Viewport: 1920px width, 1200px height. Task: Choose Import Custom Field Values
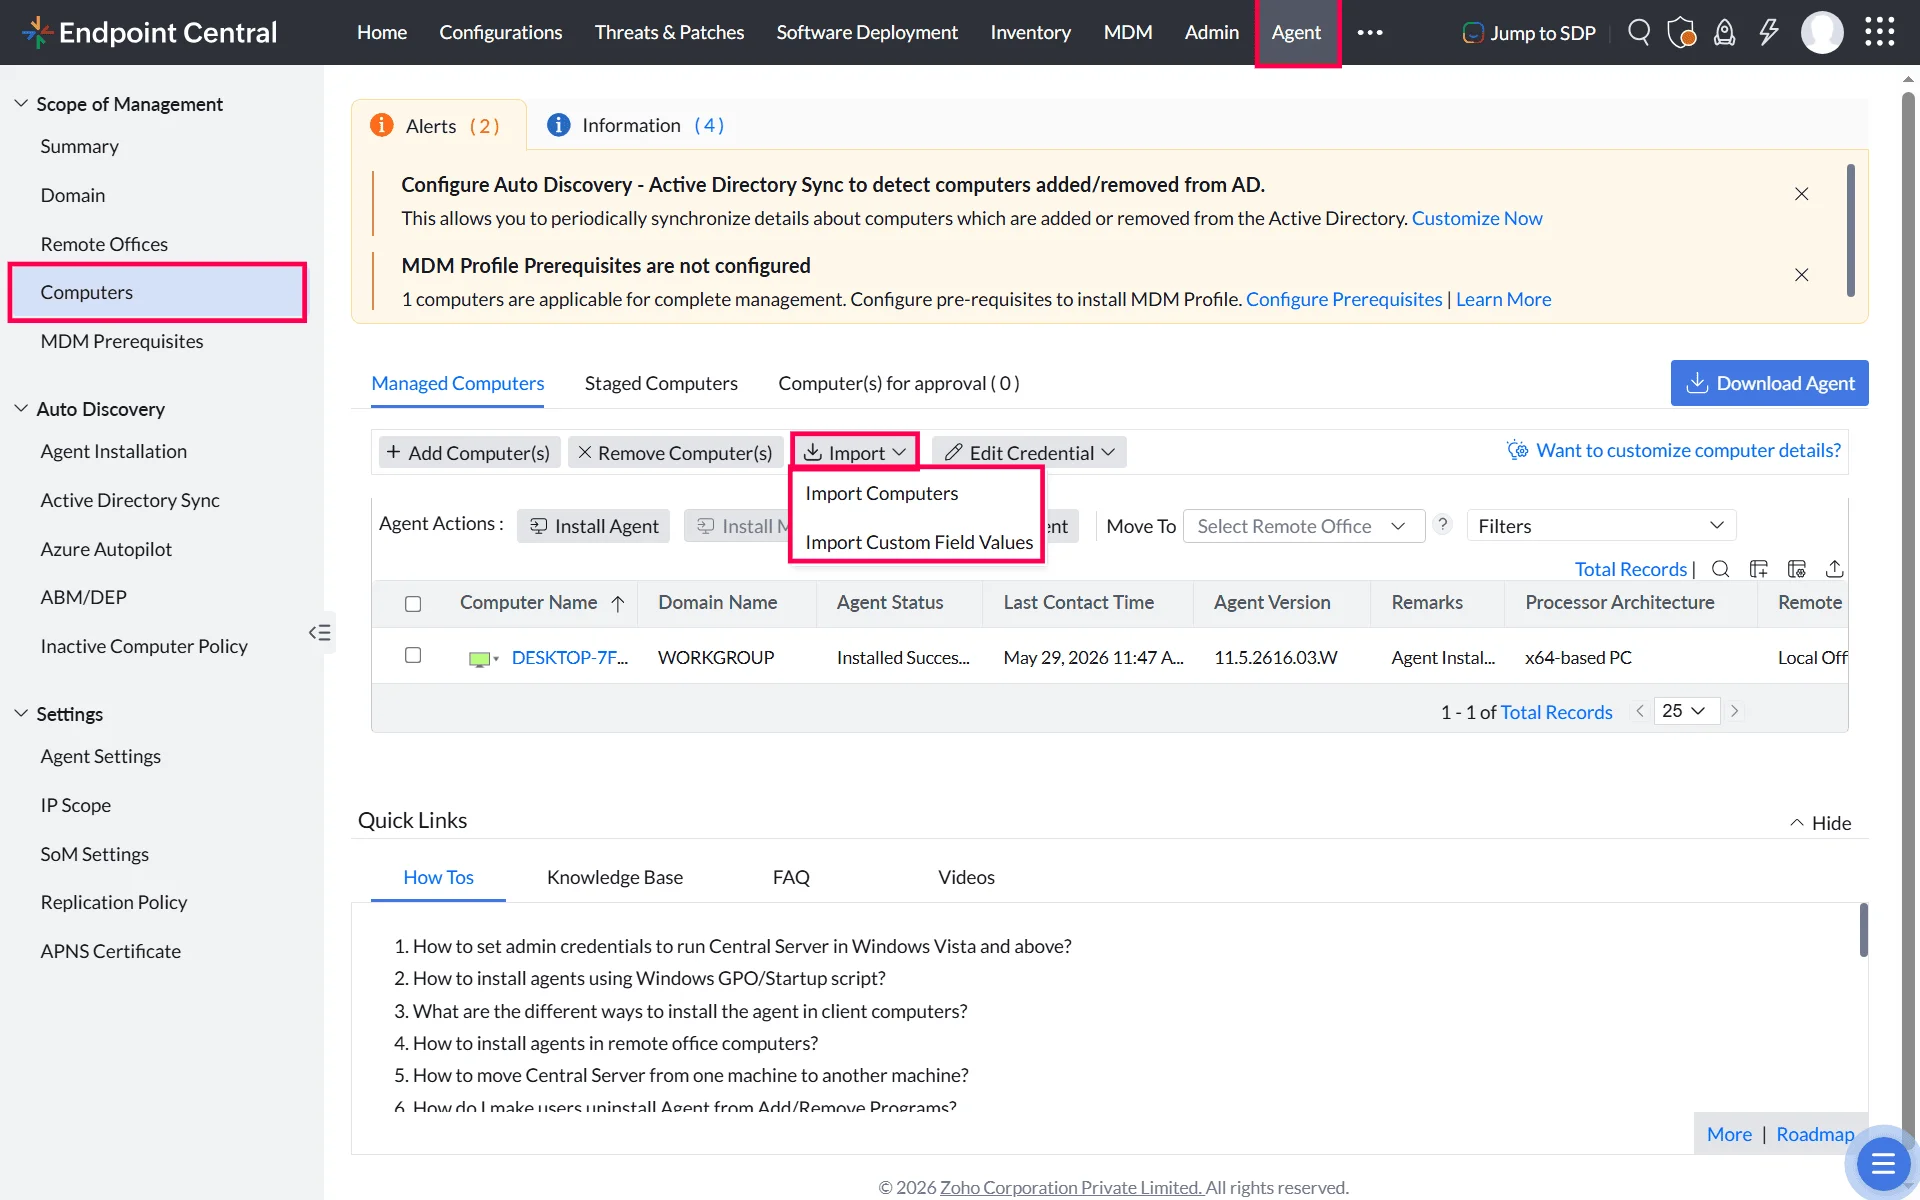pyautogui.click(x=919, y=542)
